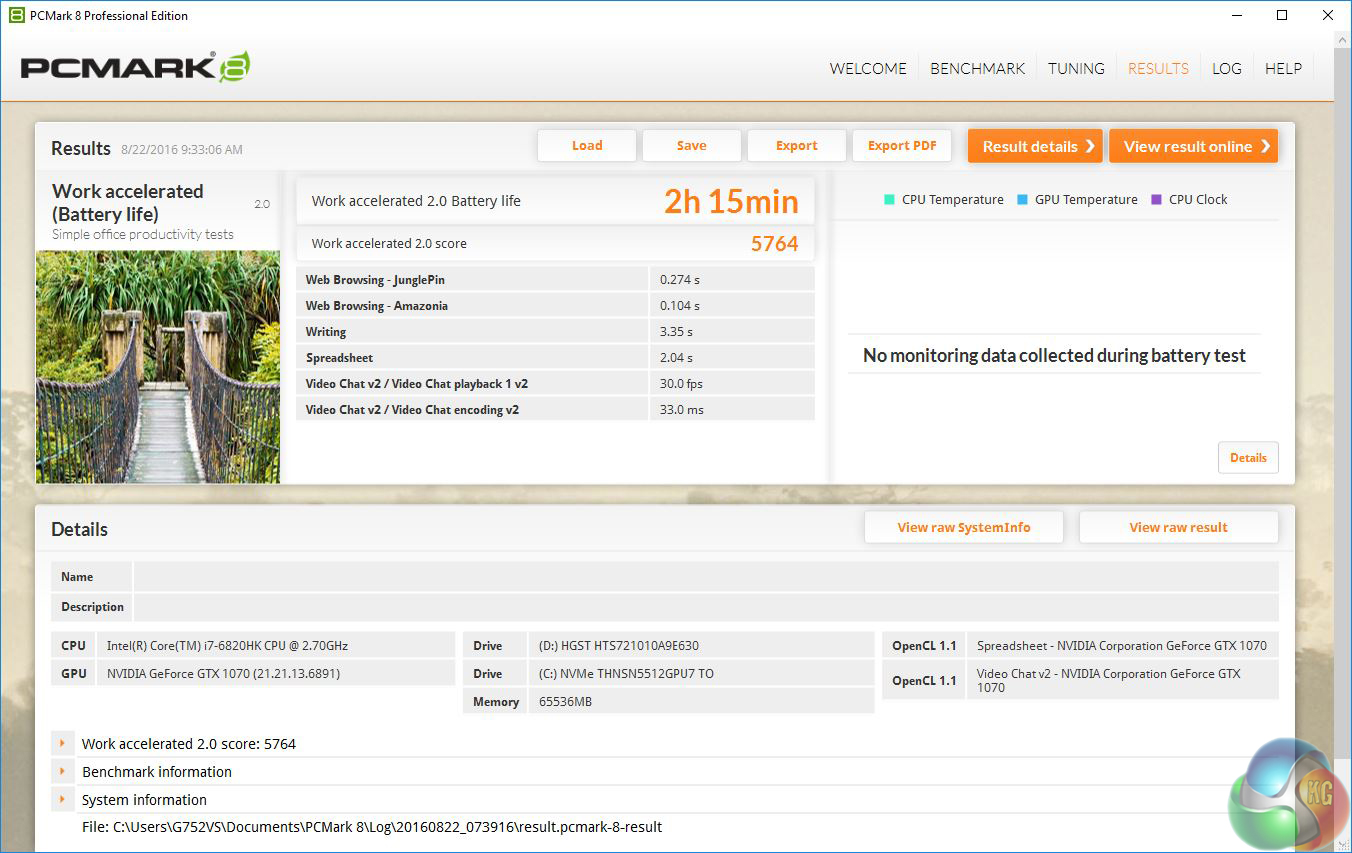The height and width of the screenshot is (853, 1352).
Task: Click the PCMark 8 title bar app icon
Action: [x=16, y=15]
